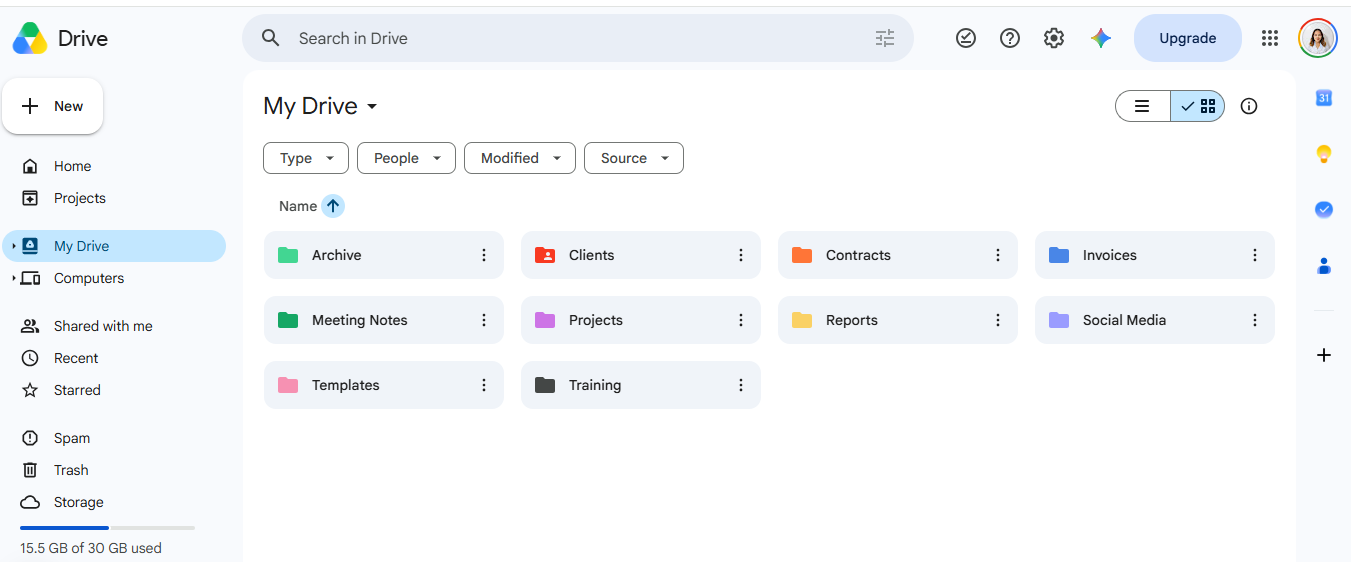Click the 15.5 GB of 30 GB used text
This screenshot has width=1351, height=562.
[x=91, y=548]
